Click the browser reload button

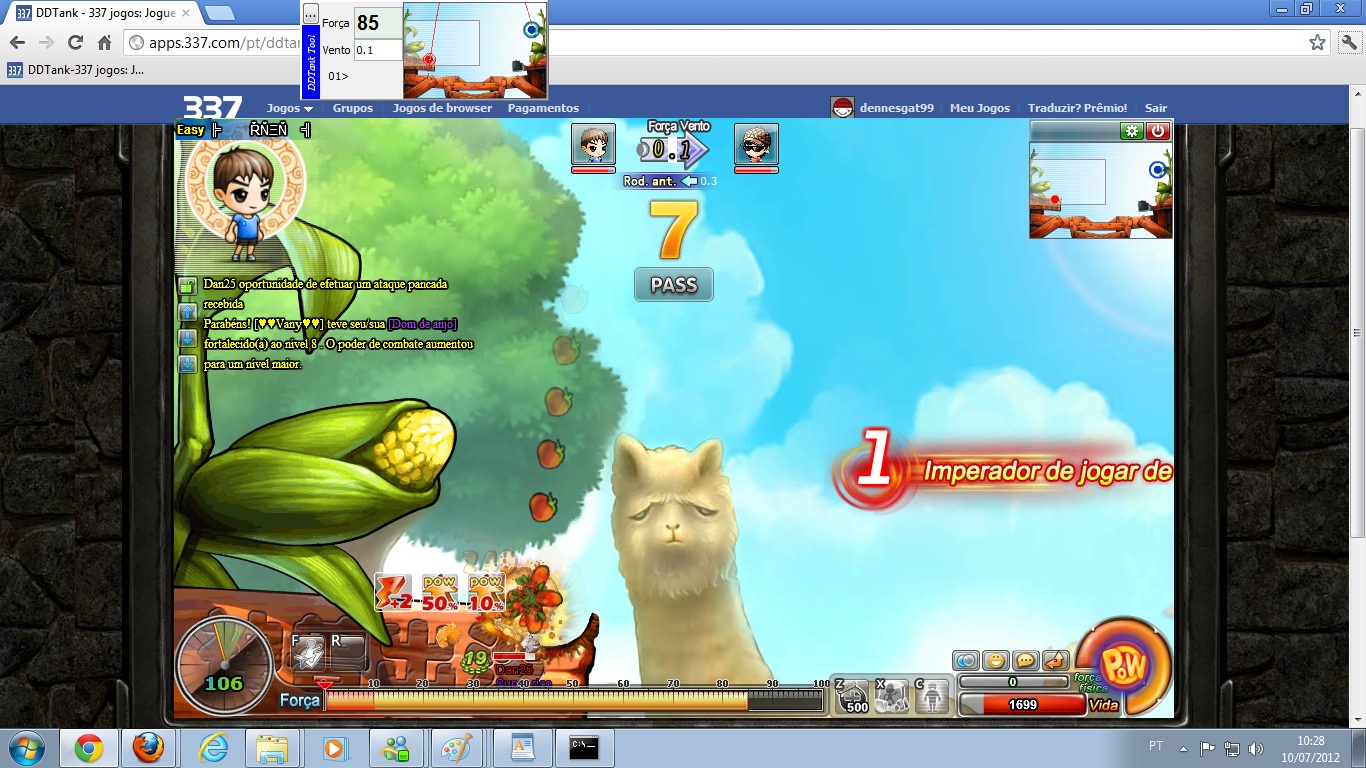click(75, 43)
